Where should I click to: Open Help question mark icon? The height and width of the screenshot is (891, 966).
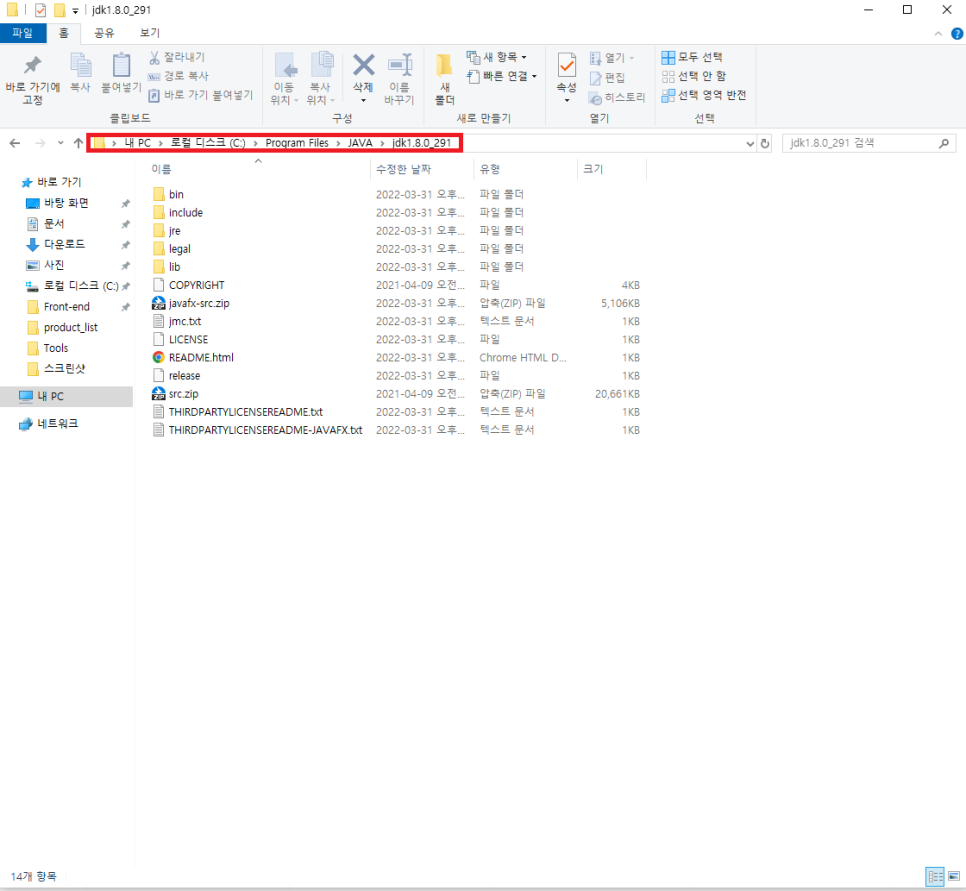point(957,34)
